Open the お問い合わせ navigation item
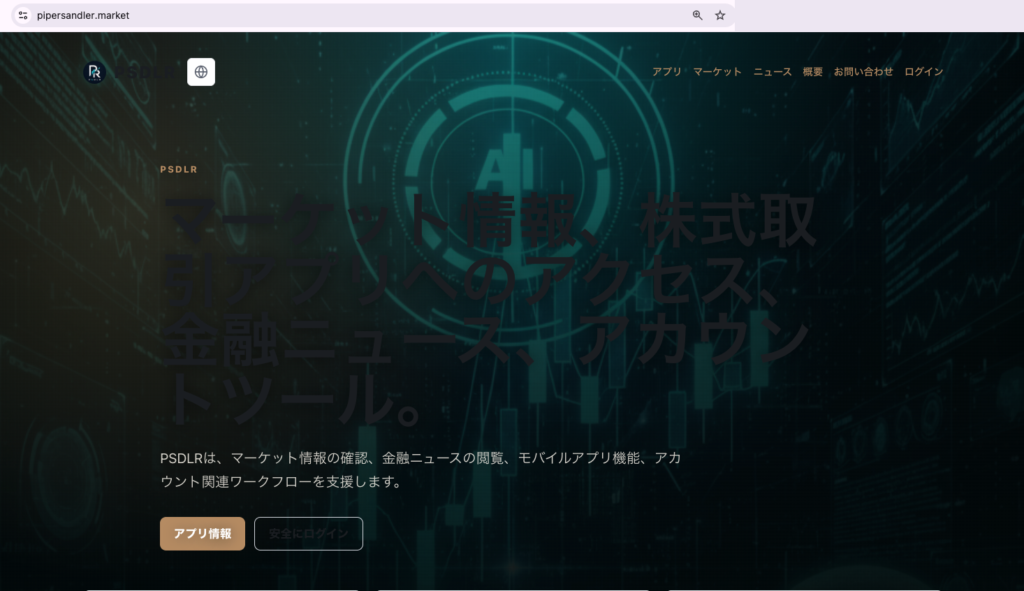Image resolution: width=1024 pixels, height=591 pixels. tap(863, 72)
